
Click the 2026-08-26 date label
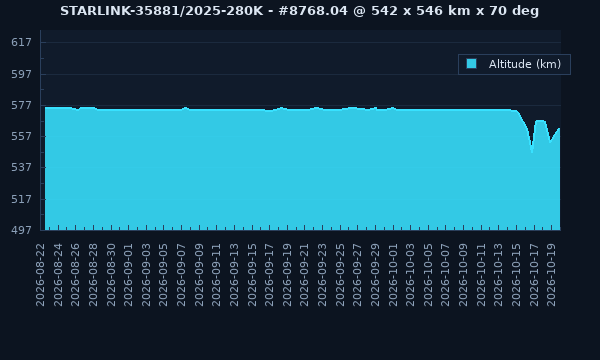(x=75, y=275)
